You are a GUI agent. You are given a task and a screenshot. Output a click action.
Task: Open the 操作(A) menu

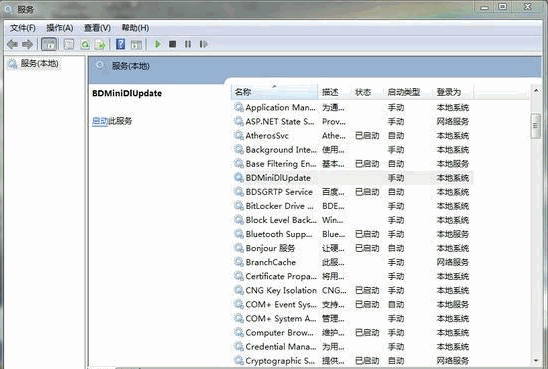(x=60, y=28)
